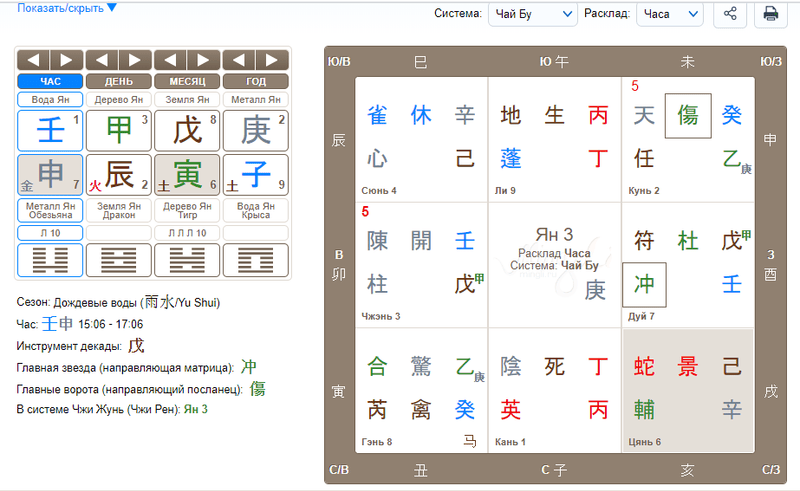800x491 pixels.
Task: Open the Расклад dropdown showing Часа
Action: [670, 14]
